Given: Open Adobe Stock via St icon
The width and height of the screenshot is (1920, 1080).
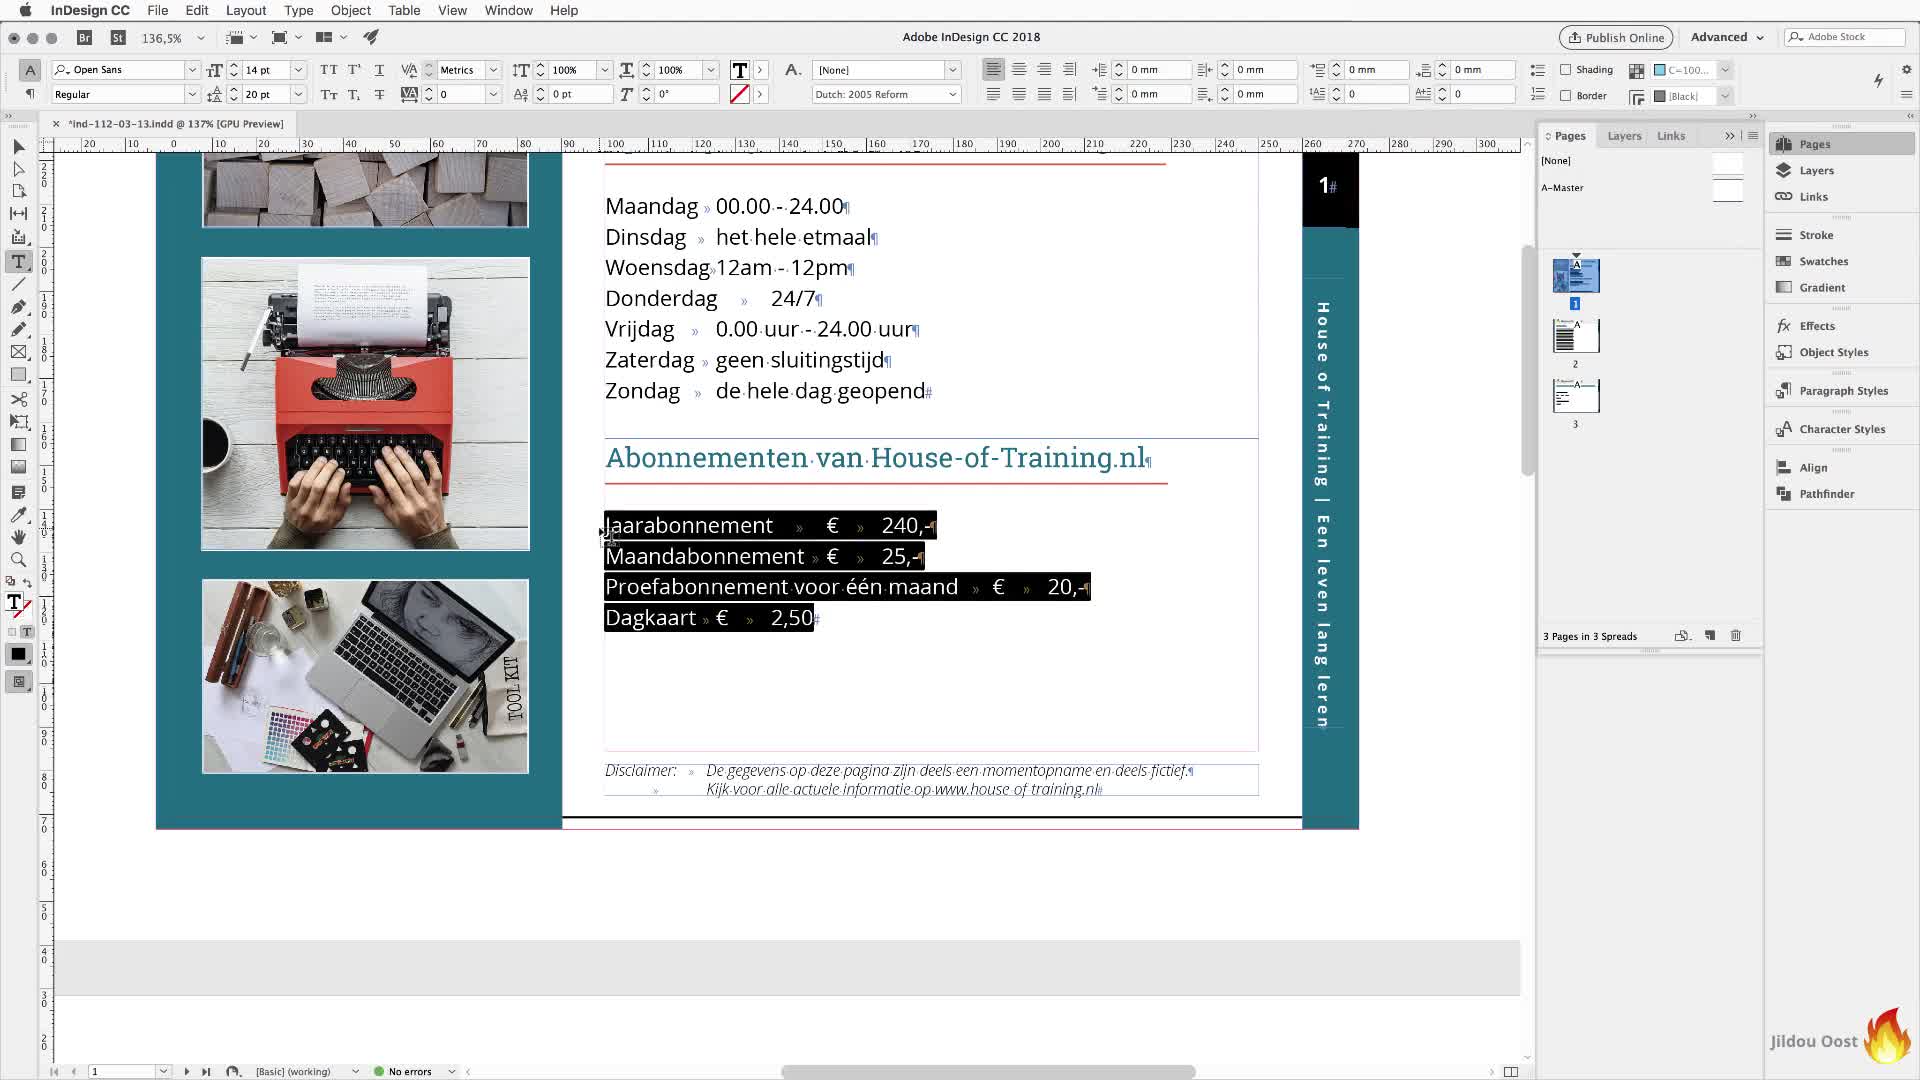Looking at the screenshot, I should (118, 37).
